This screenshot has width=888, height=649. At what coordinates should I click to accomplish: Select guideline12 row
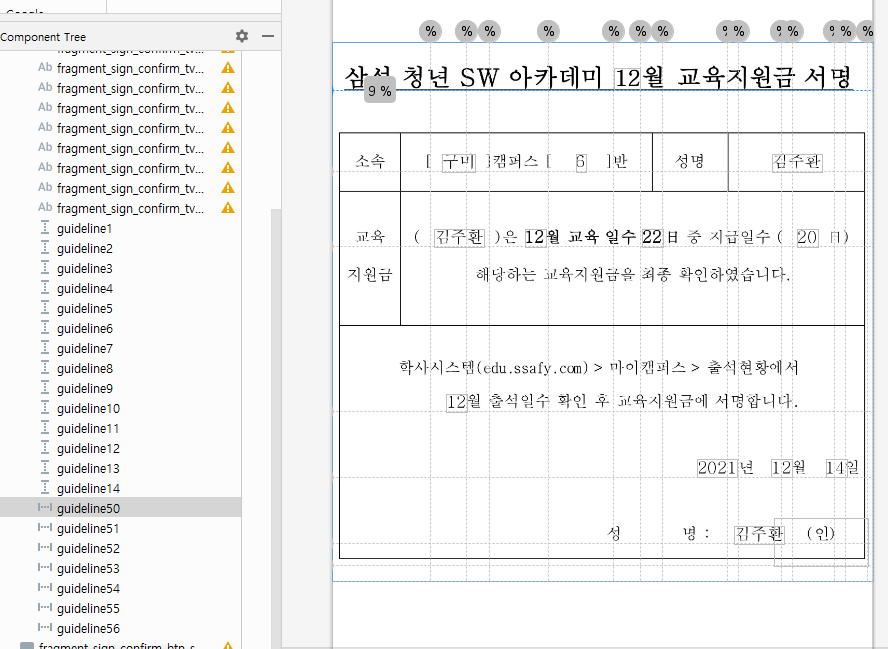point(120,449)
